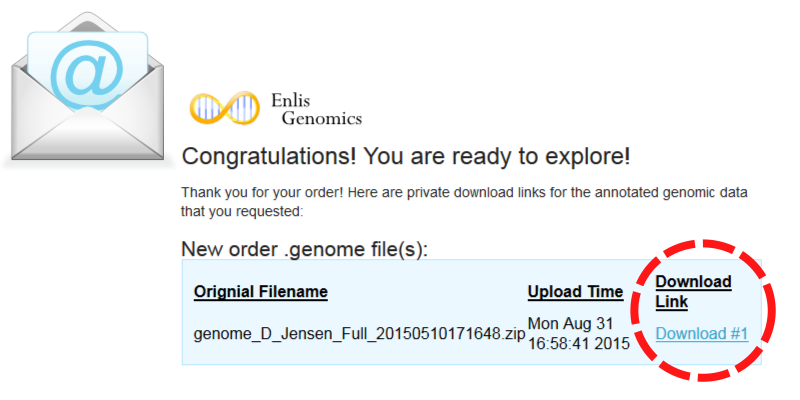Click the New order .genome file(s) heading
This screenshot has width=800, height=400.
[x=305, y=249]
